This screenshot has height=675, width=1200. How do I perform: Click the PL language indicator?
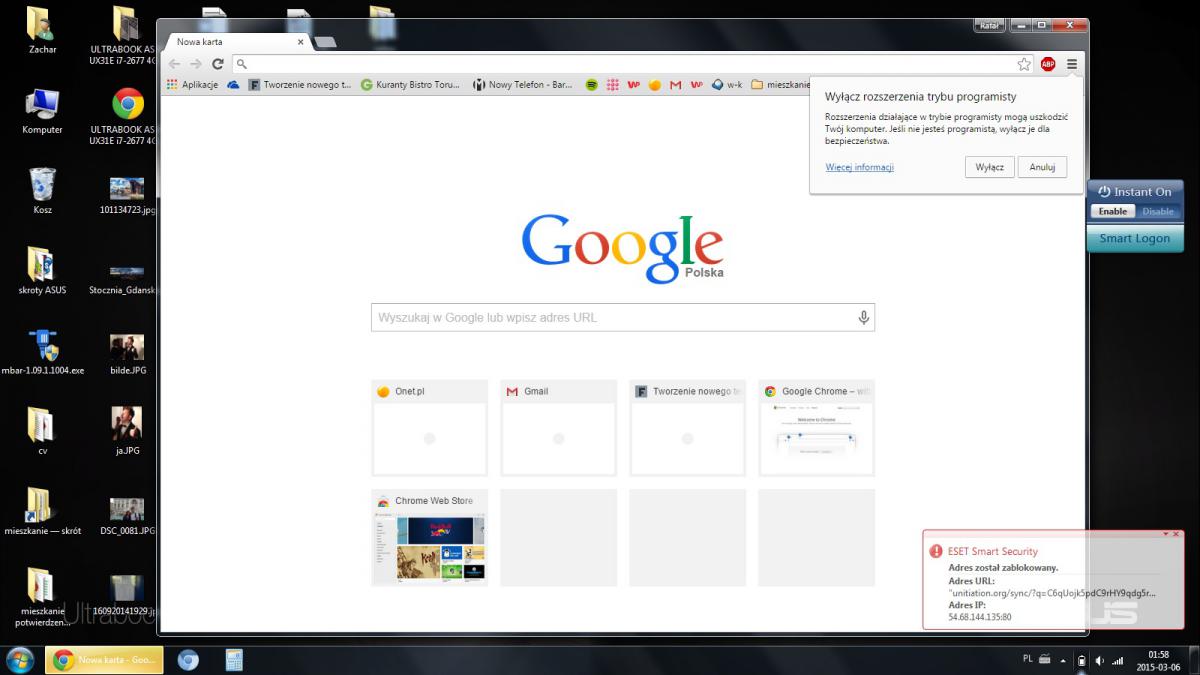[x=1028, y=659]
